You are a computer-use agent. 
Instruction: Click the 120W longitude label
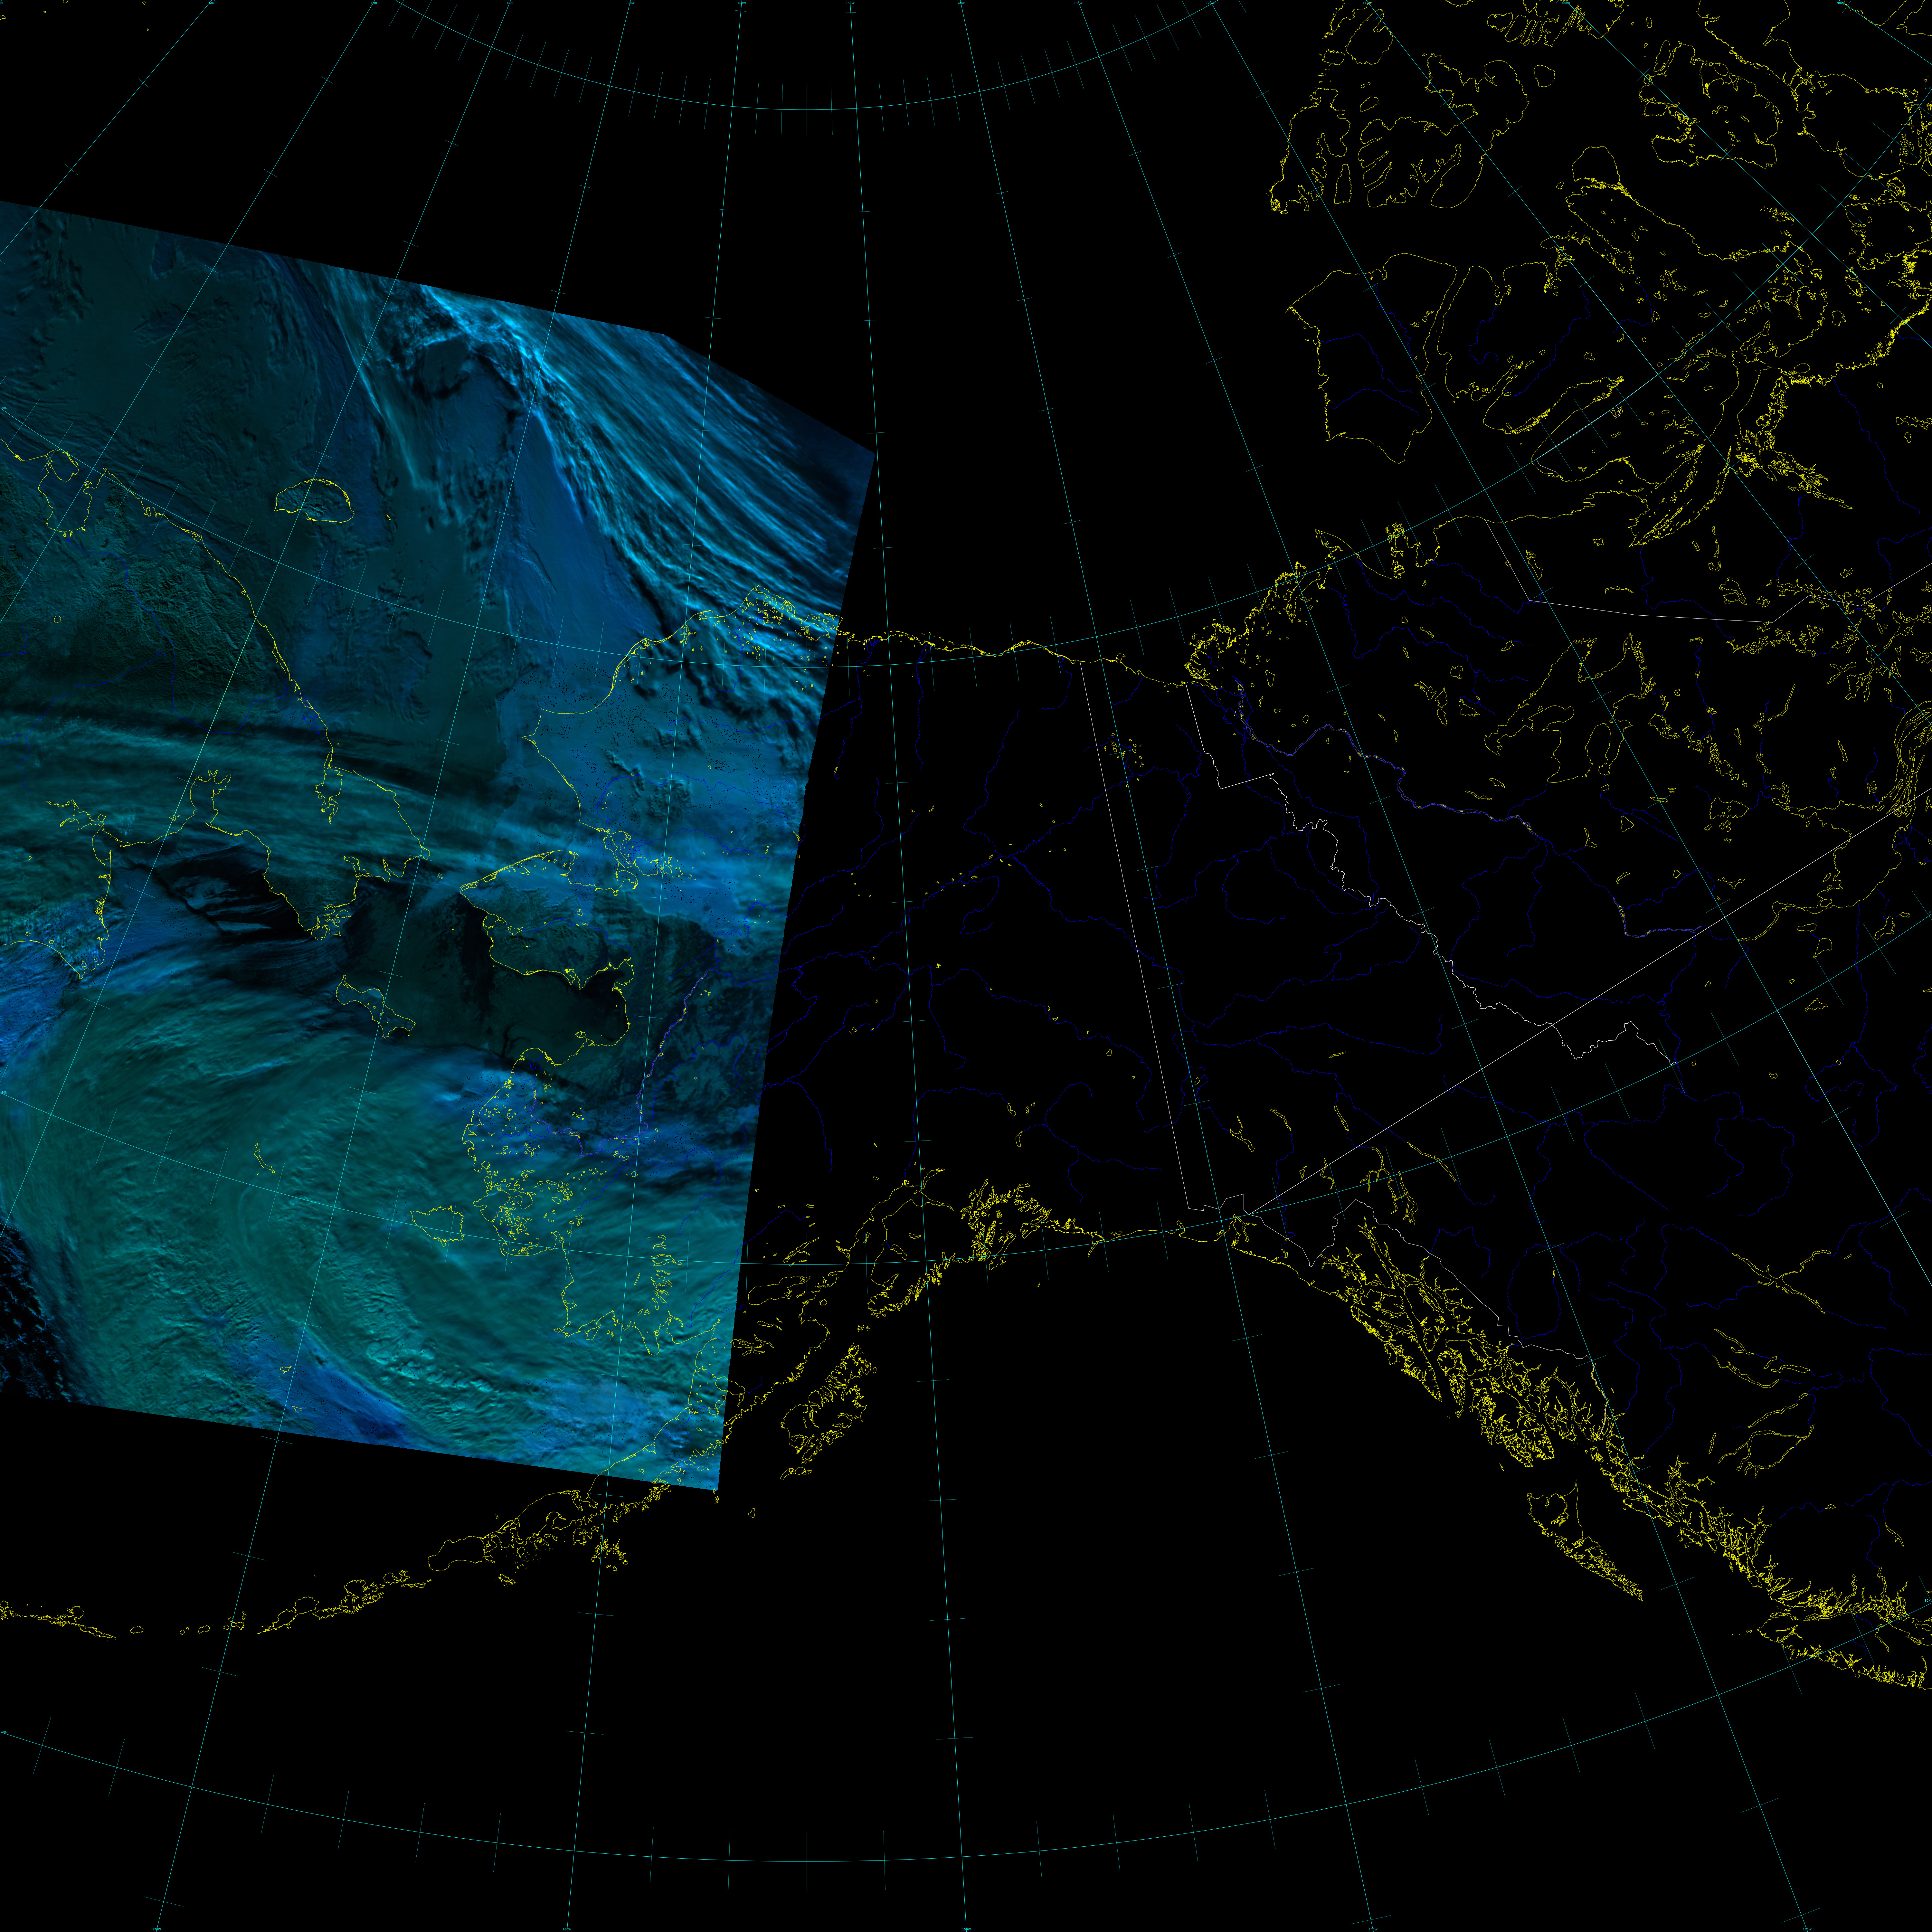click(x=1210, y=3)
